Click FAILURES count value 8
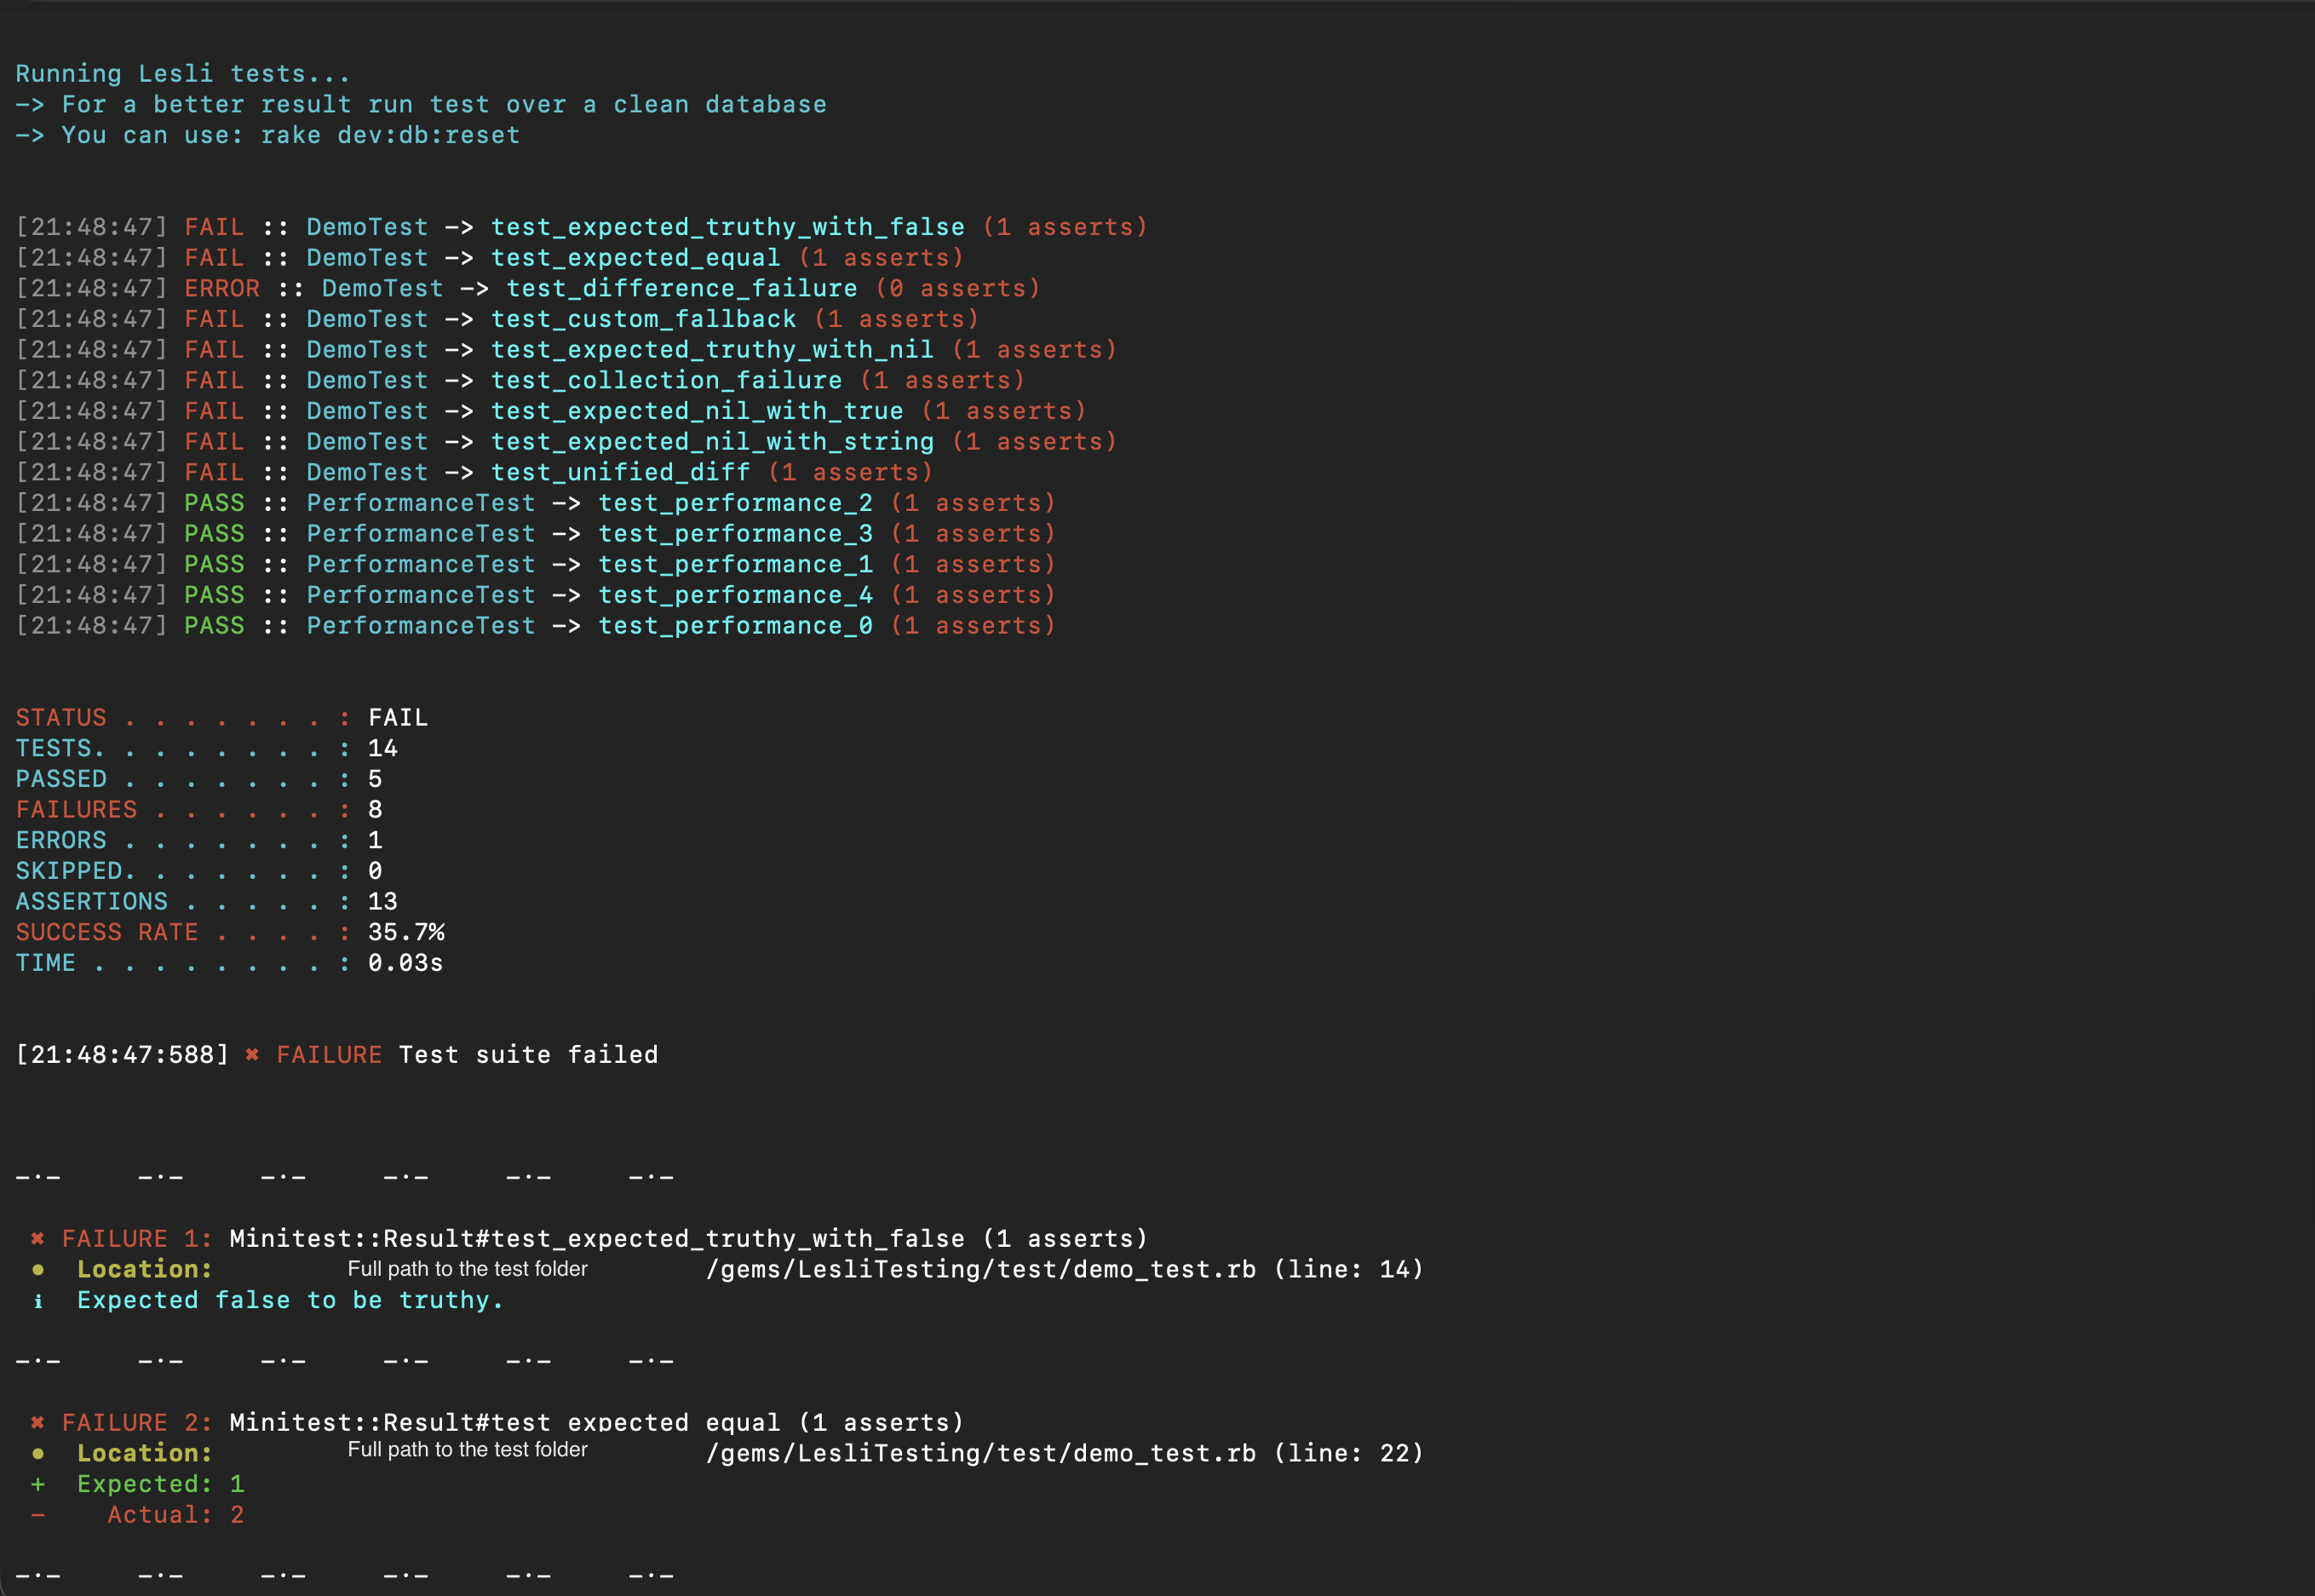Viewport: 2315px width, 1596px height. point(375,810)
